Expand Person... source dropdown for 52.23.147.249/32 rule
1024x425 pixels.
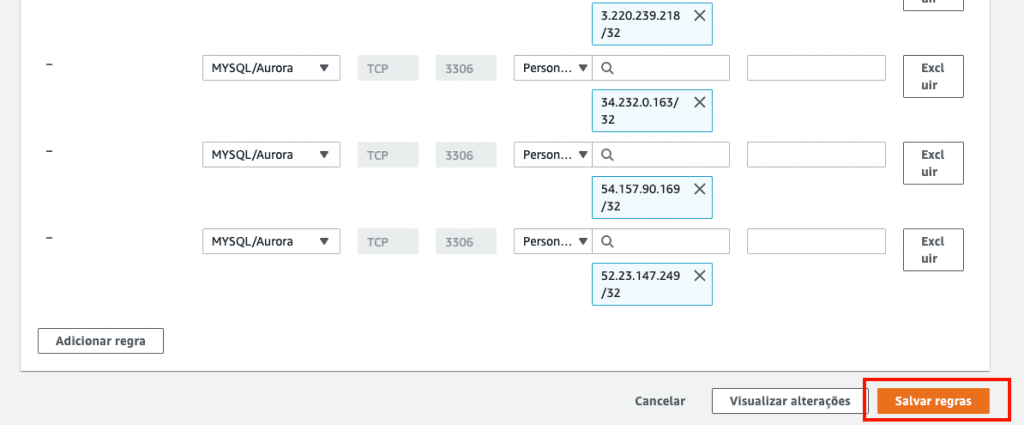553,241
